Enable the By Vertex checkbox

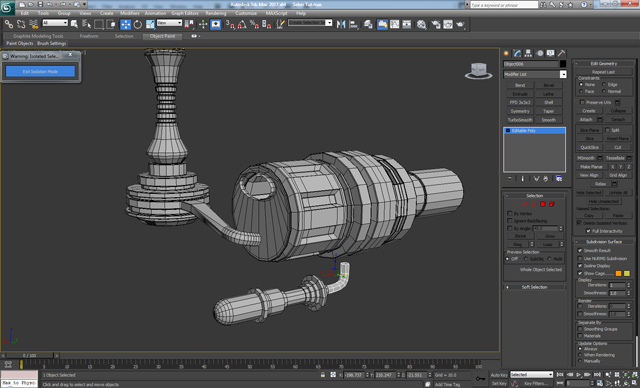509,213
